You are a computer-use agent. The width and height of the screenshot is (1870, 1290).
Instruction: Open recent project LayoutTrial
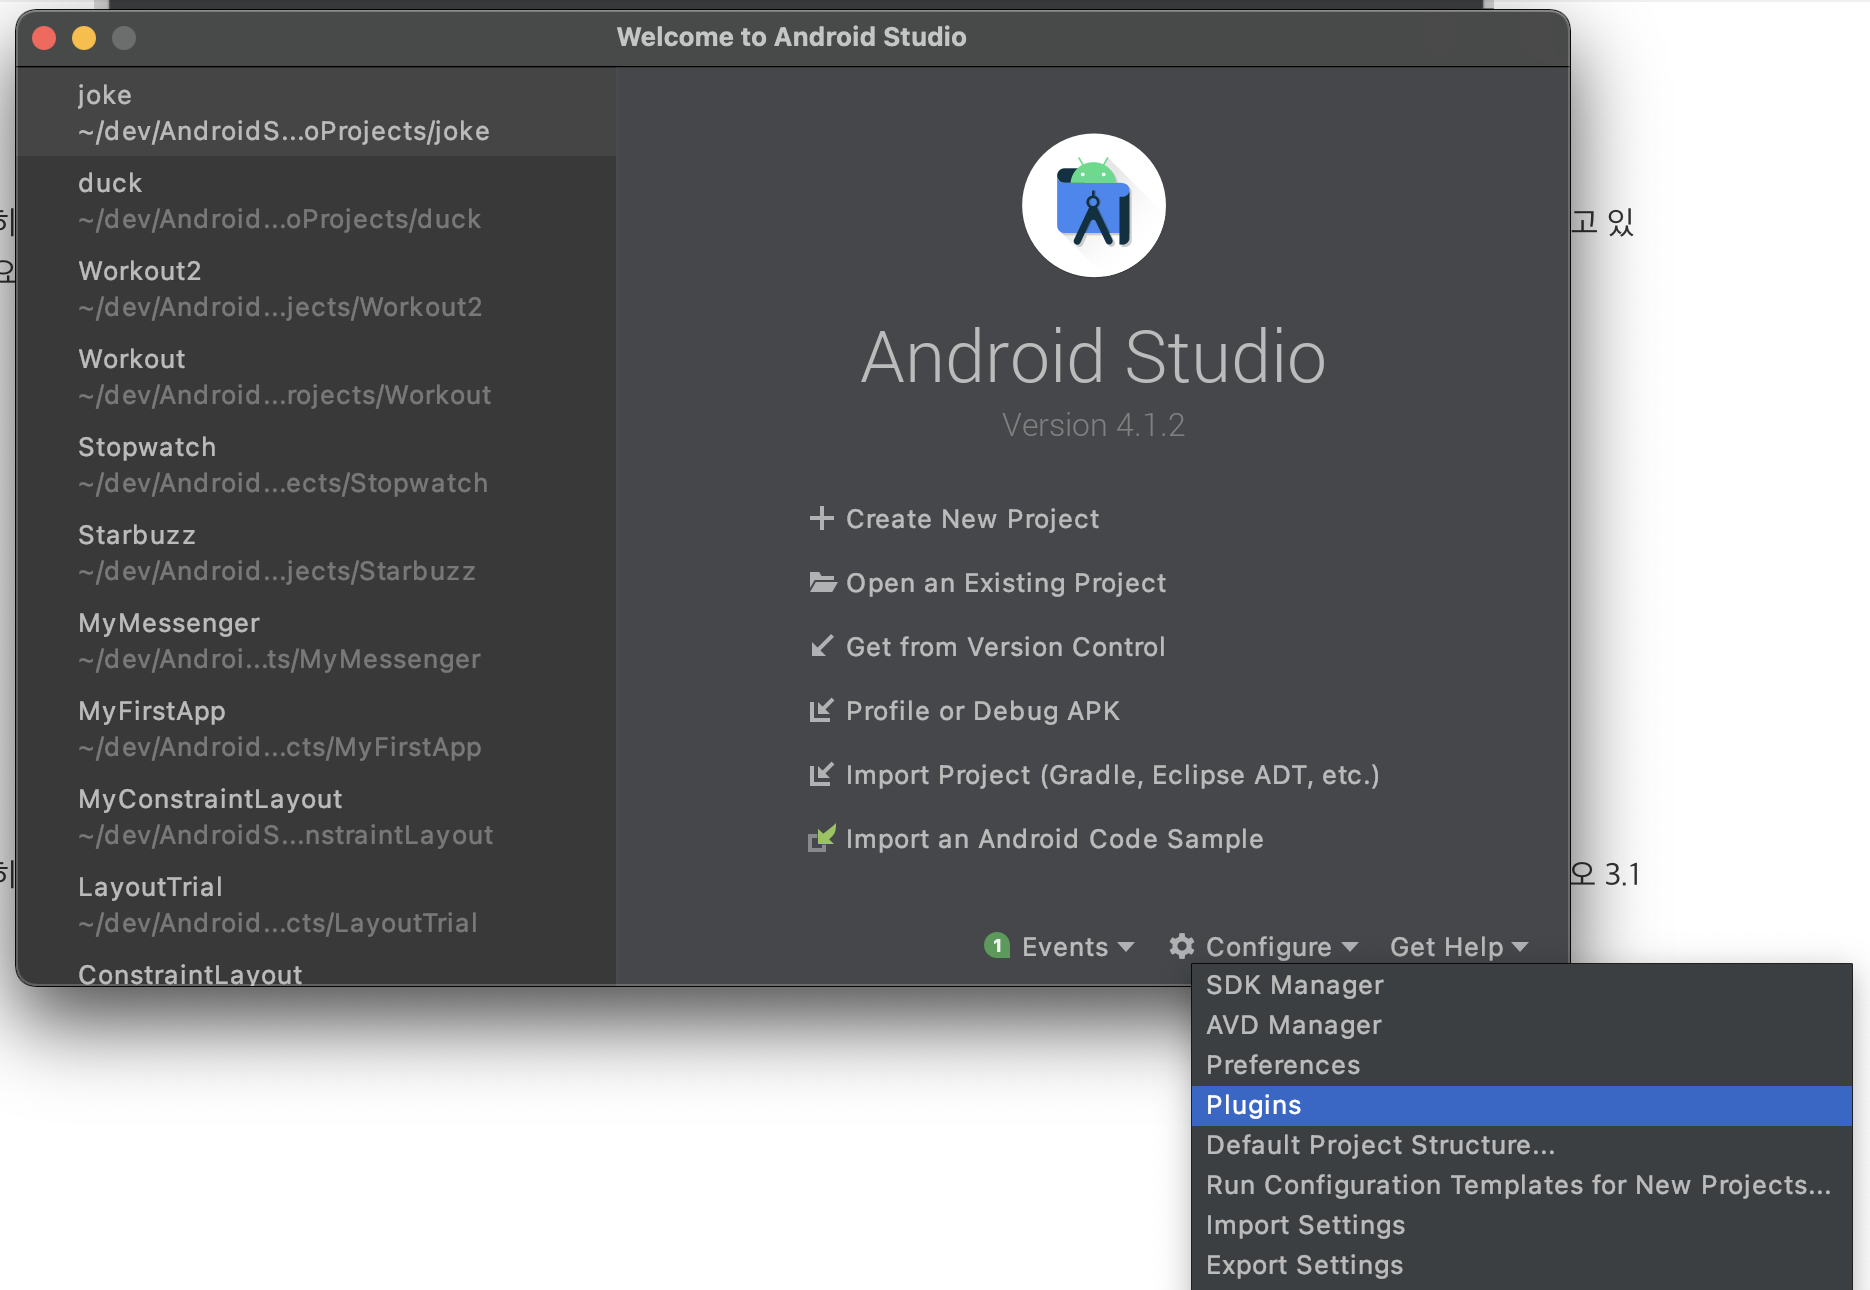[x=316, y=904]
